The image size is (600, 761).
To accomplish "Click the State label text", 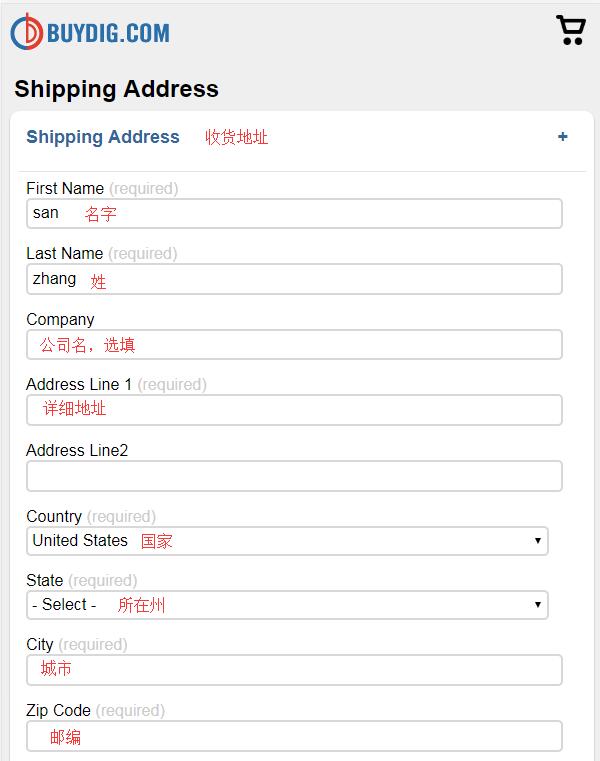I will coord(45,580).
